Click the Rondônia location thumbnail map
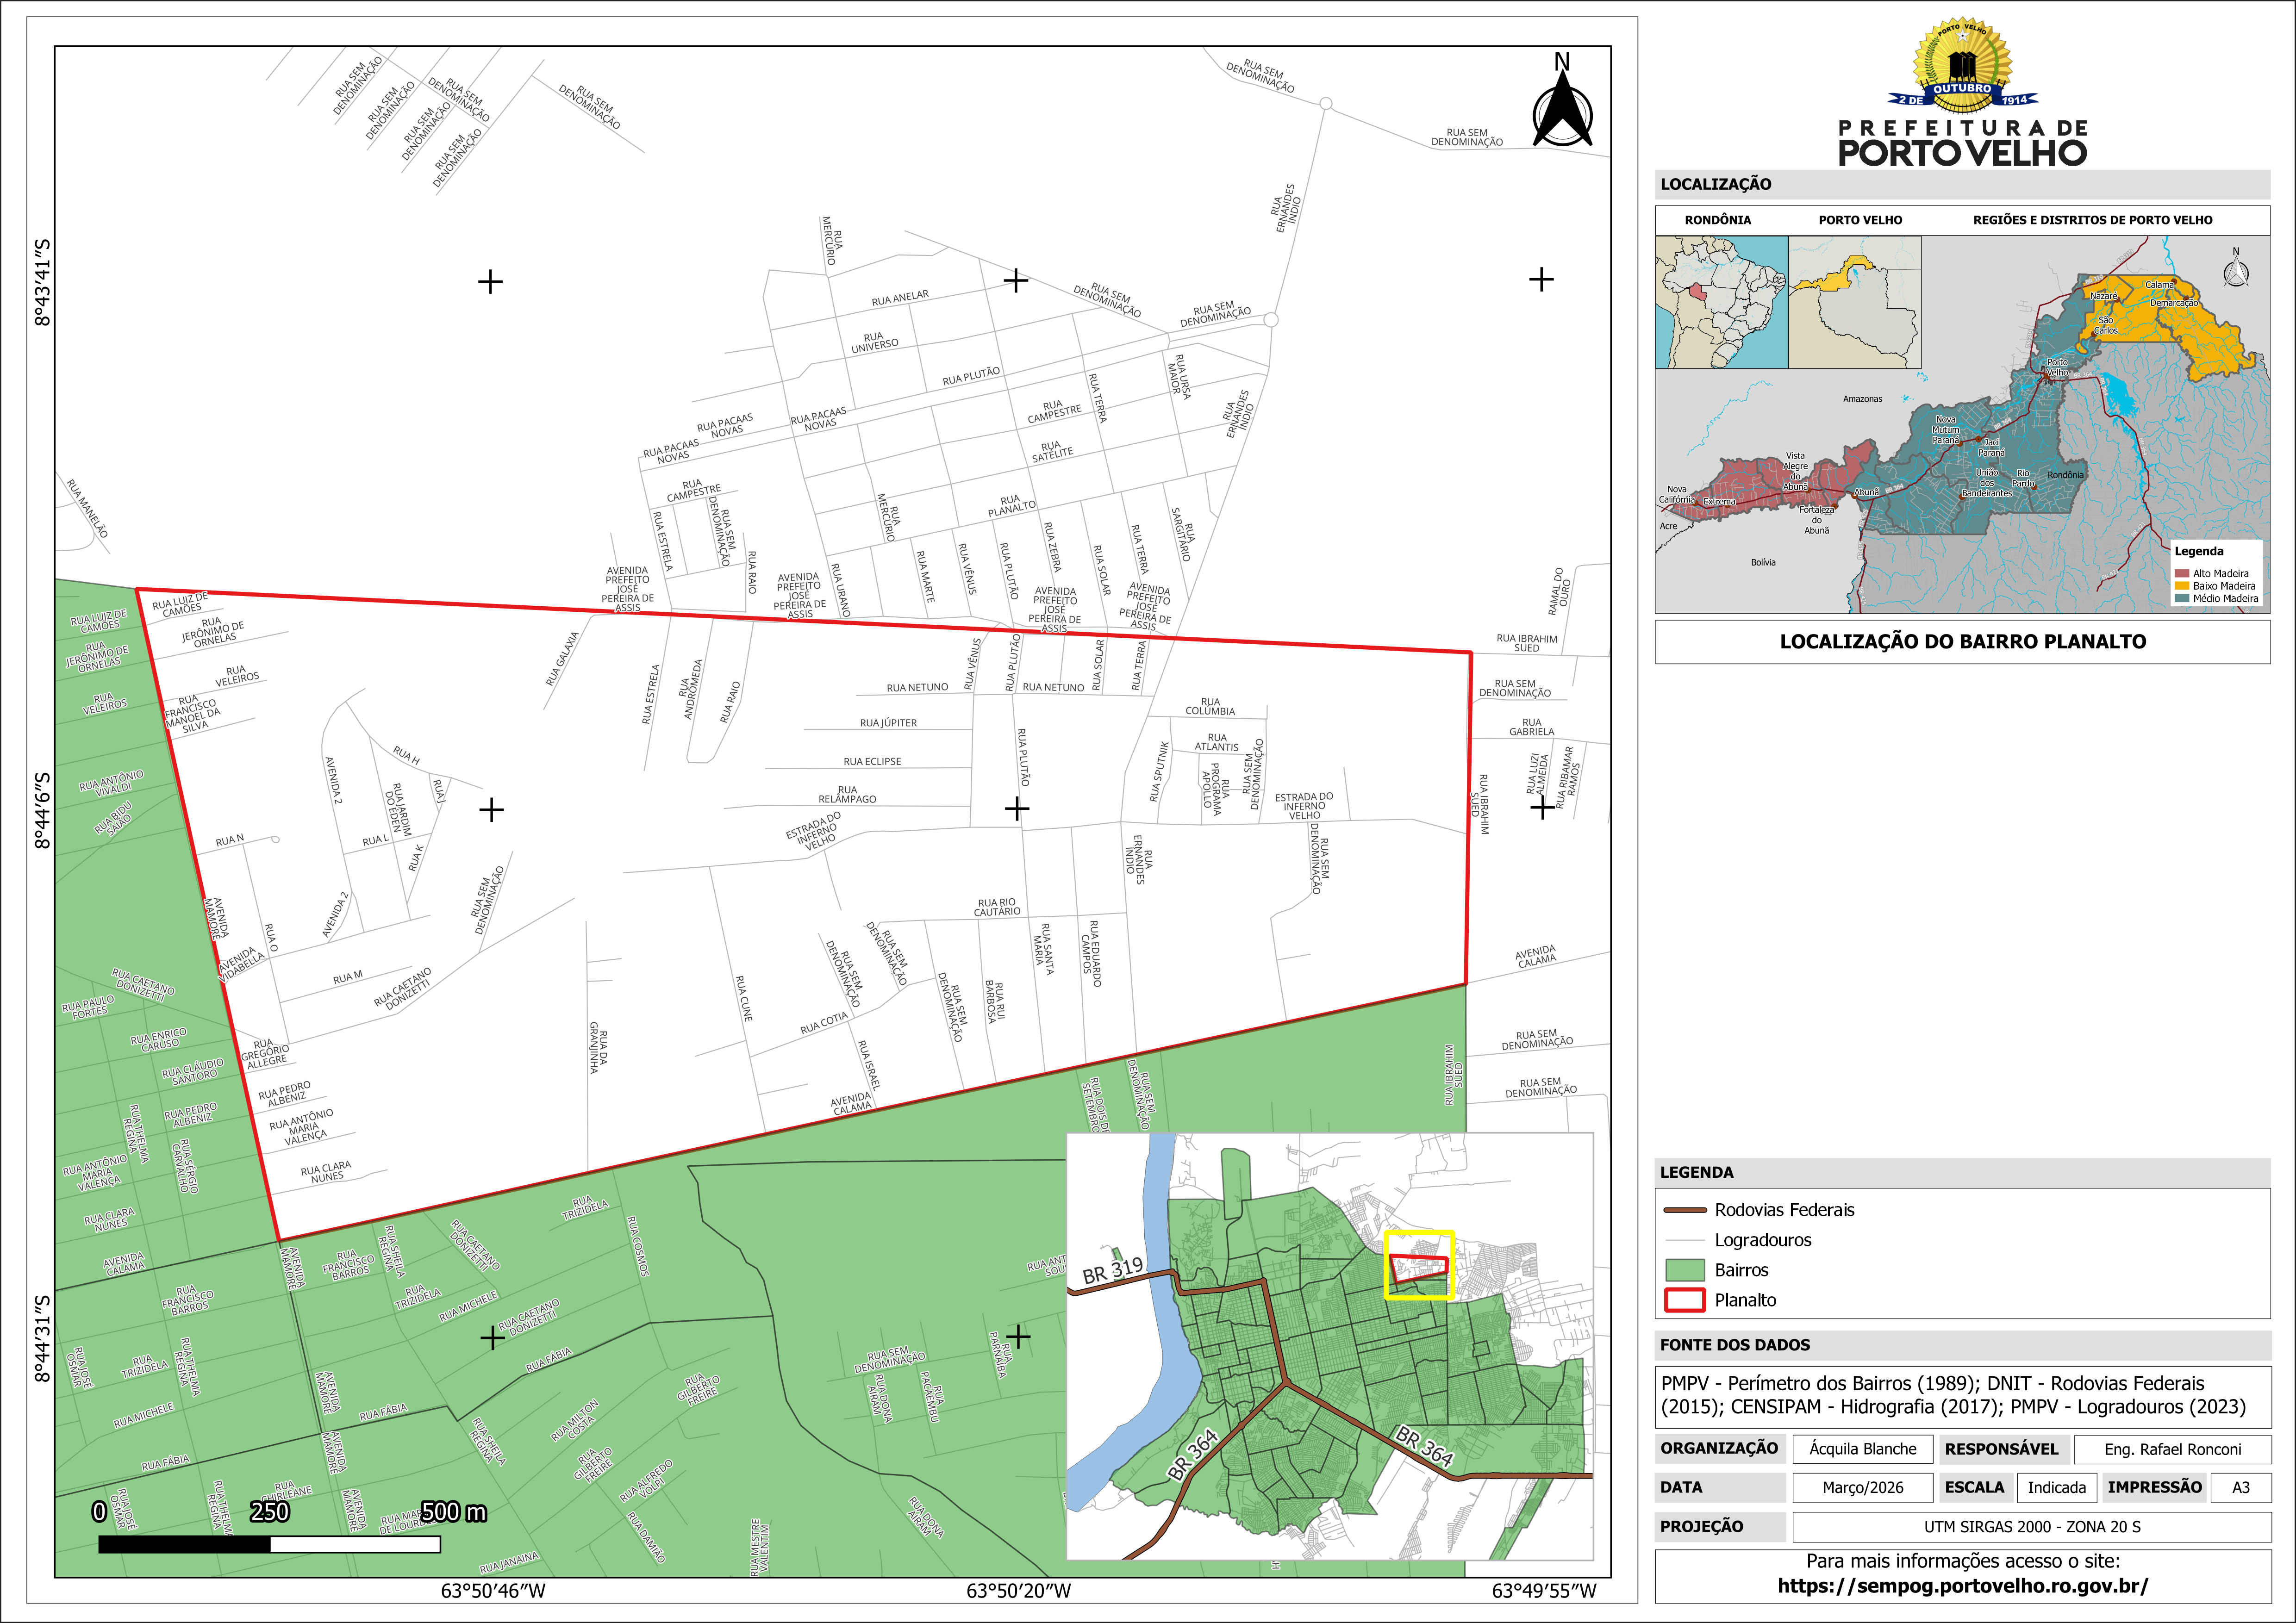This screenshot has height=1623, width=2296. 1721,302
